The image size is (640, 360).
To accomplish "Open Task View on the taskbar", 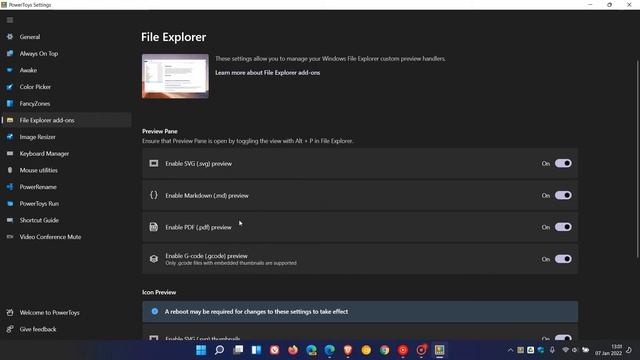I will pyautogui.click(x=238, y=350).
